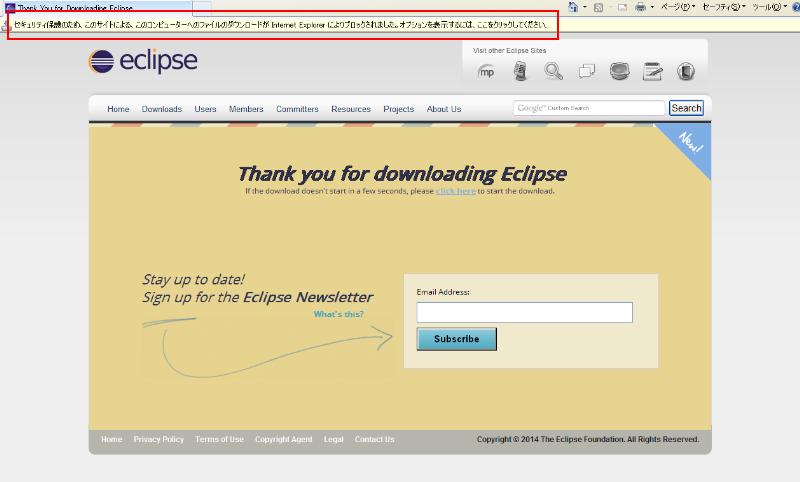Image resolution: width=800 pixels, height=482 pixels.
Task: Click the Eclipse logo
Action: (x=143, y=62)
